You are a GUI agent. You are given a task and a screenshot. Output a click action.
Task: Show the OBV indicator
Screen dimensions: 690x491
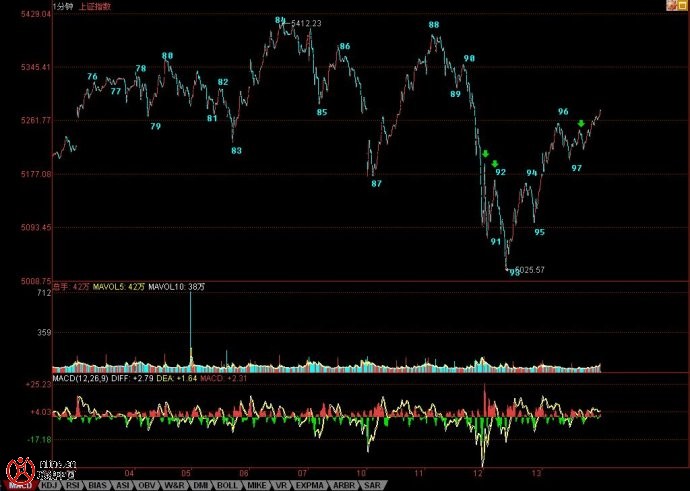pos(148,485)
